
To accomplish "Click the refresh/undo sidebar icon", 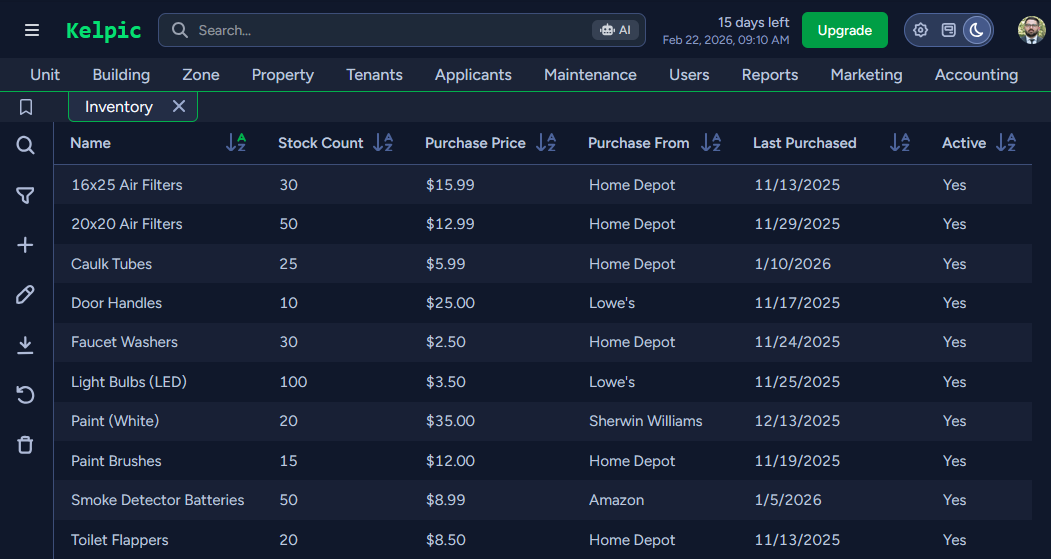I will [26, 395].
